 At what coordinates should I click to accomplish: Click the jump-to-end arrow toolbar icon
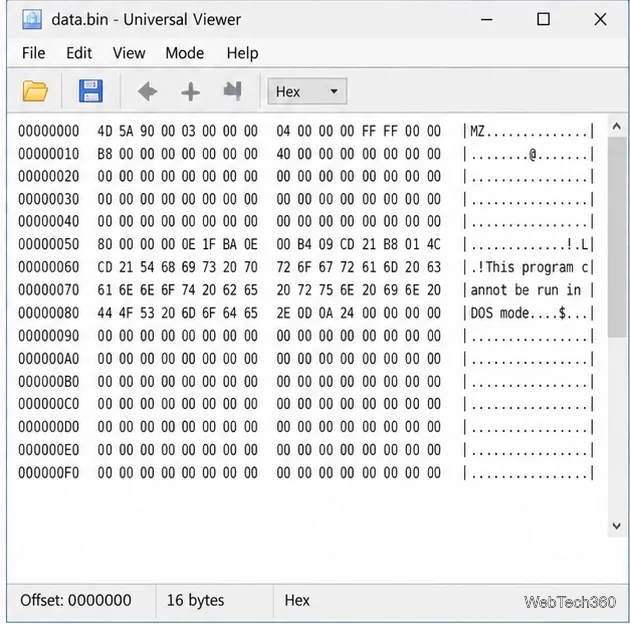[233, 91]
